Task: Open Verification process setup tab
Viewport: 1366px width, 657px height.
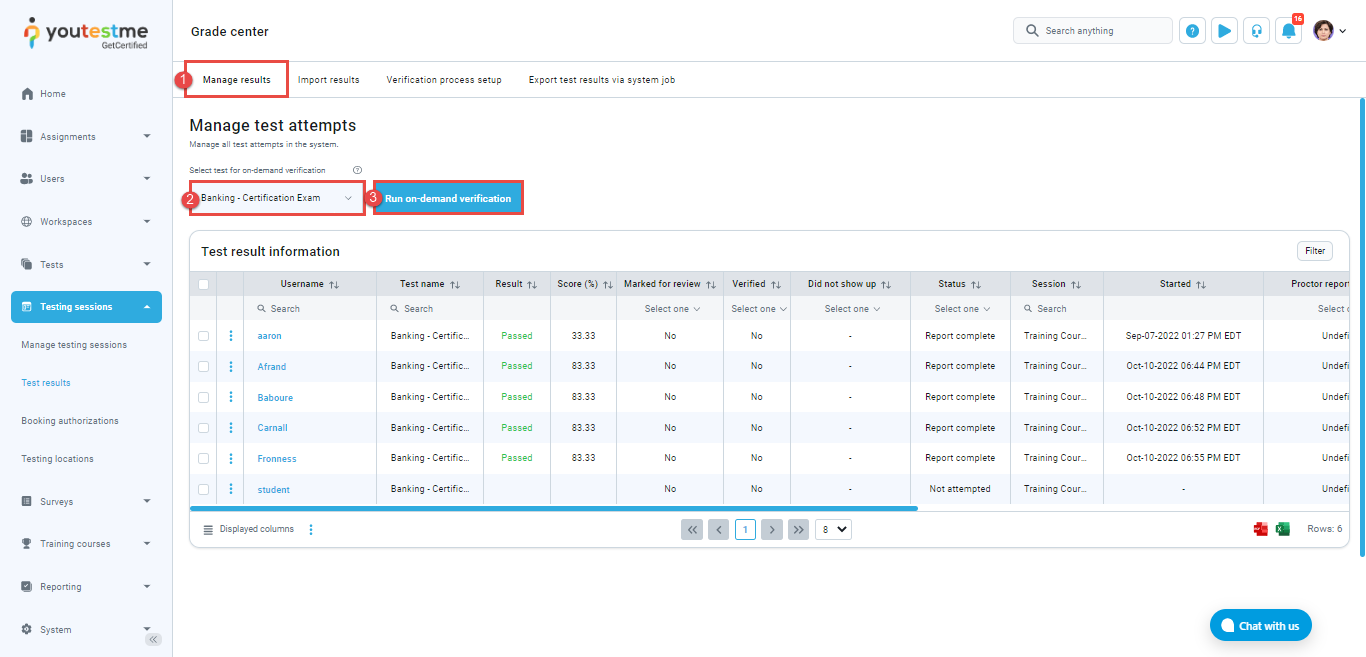Action: pyautogui.click(x=444, y=80)
